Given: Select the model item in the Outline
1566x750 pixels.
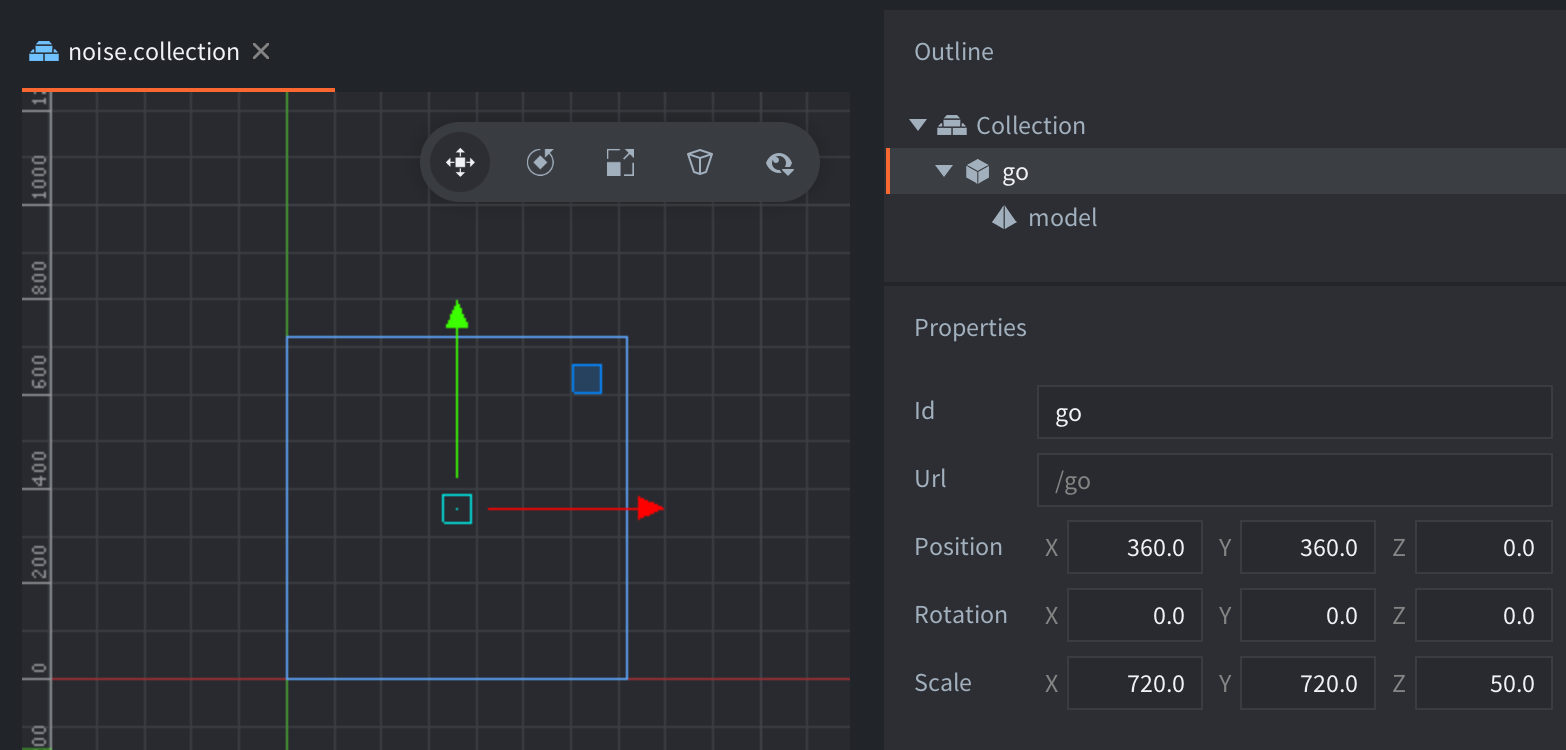Looking at the screenshot, I should point(1062,217).
